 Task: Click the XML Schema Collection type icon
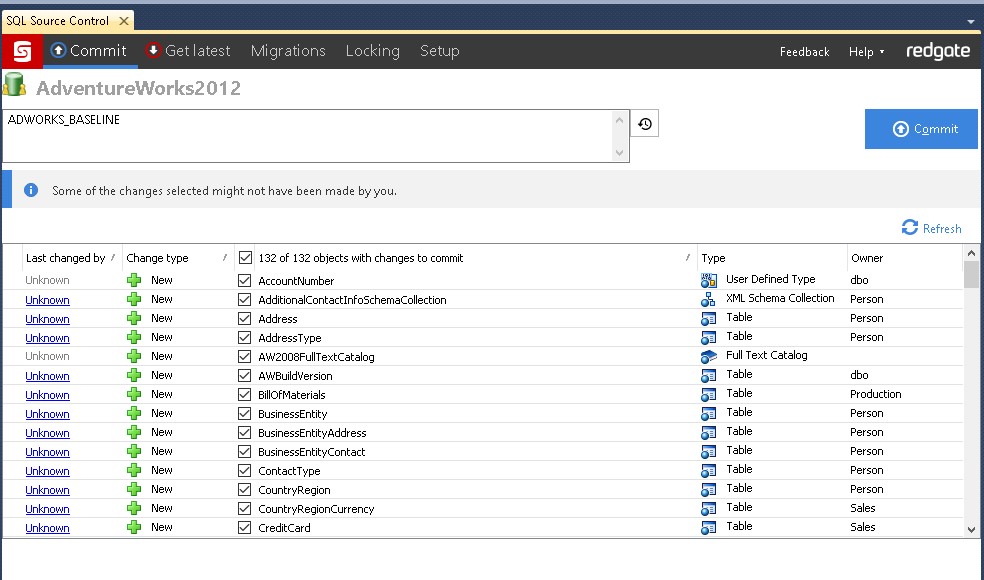[709, 299]
